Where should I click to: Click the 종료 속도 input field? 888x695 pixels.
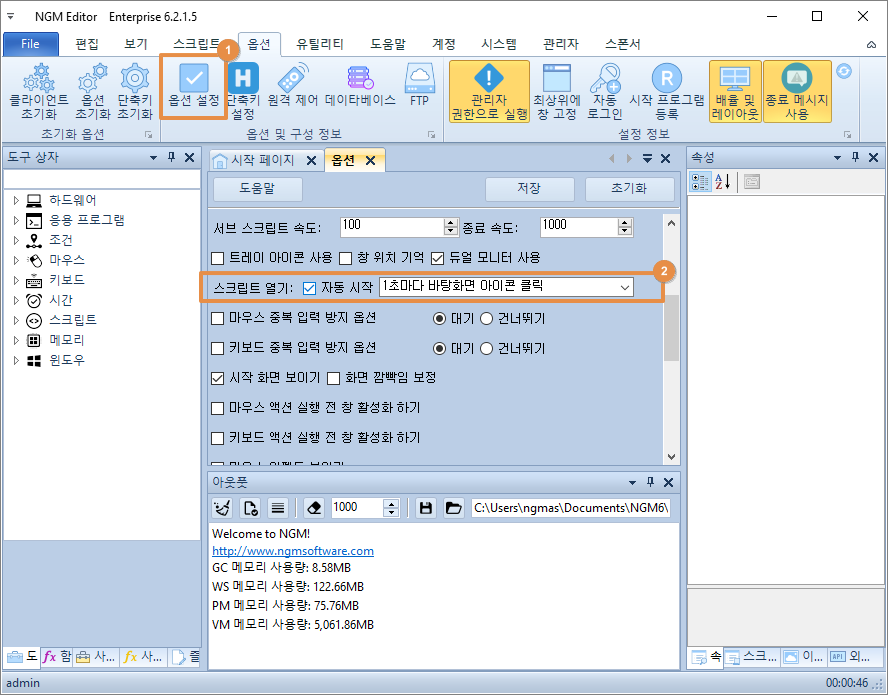tap(578, 227)
